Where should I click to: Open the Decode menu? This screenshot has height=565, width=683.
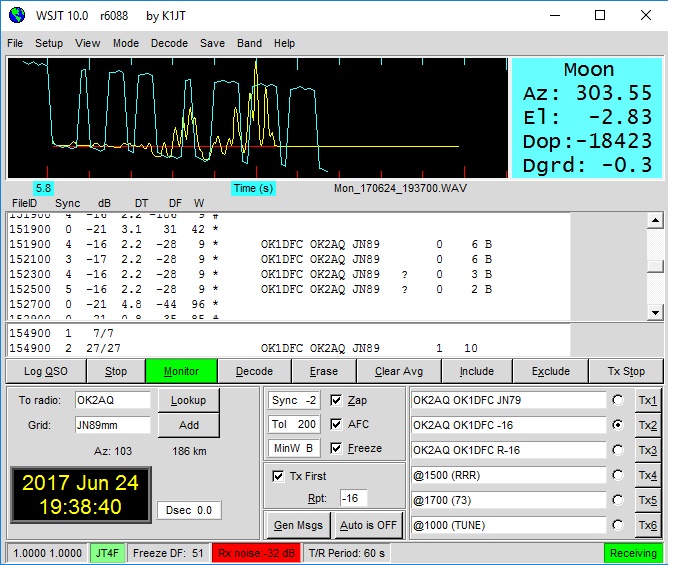click(169, 44)
